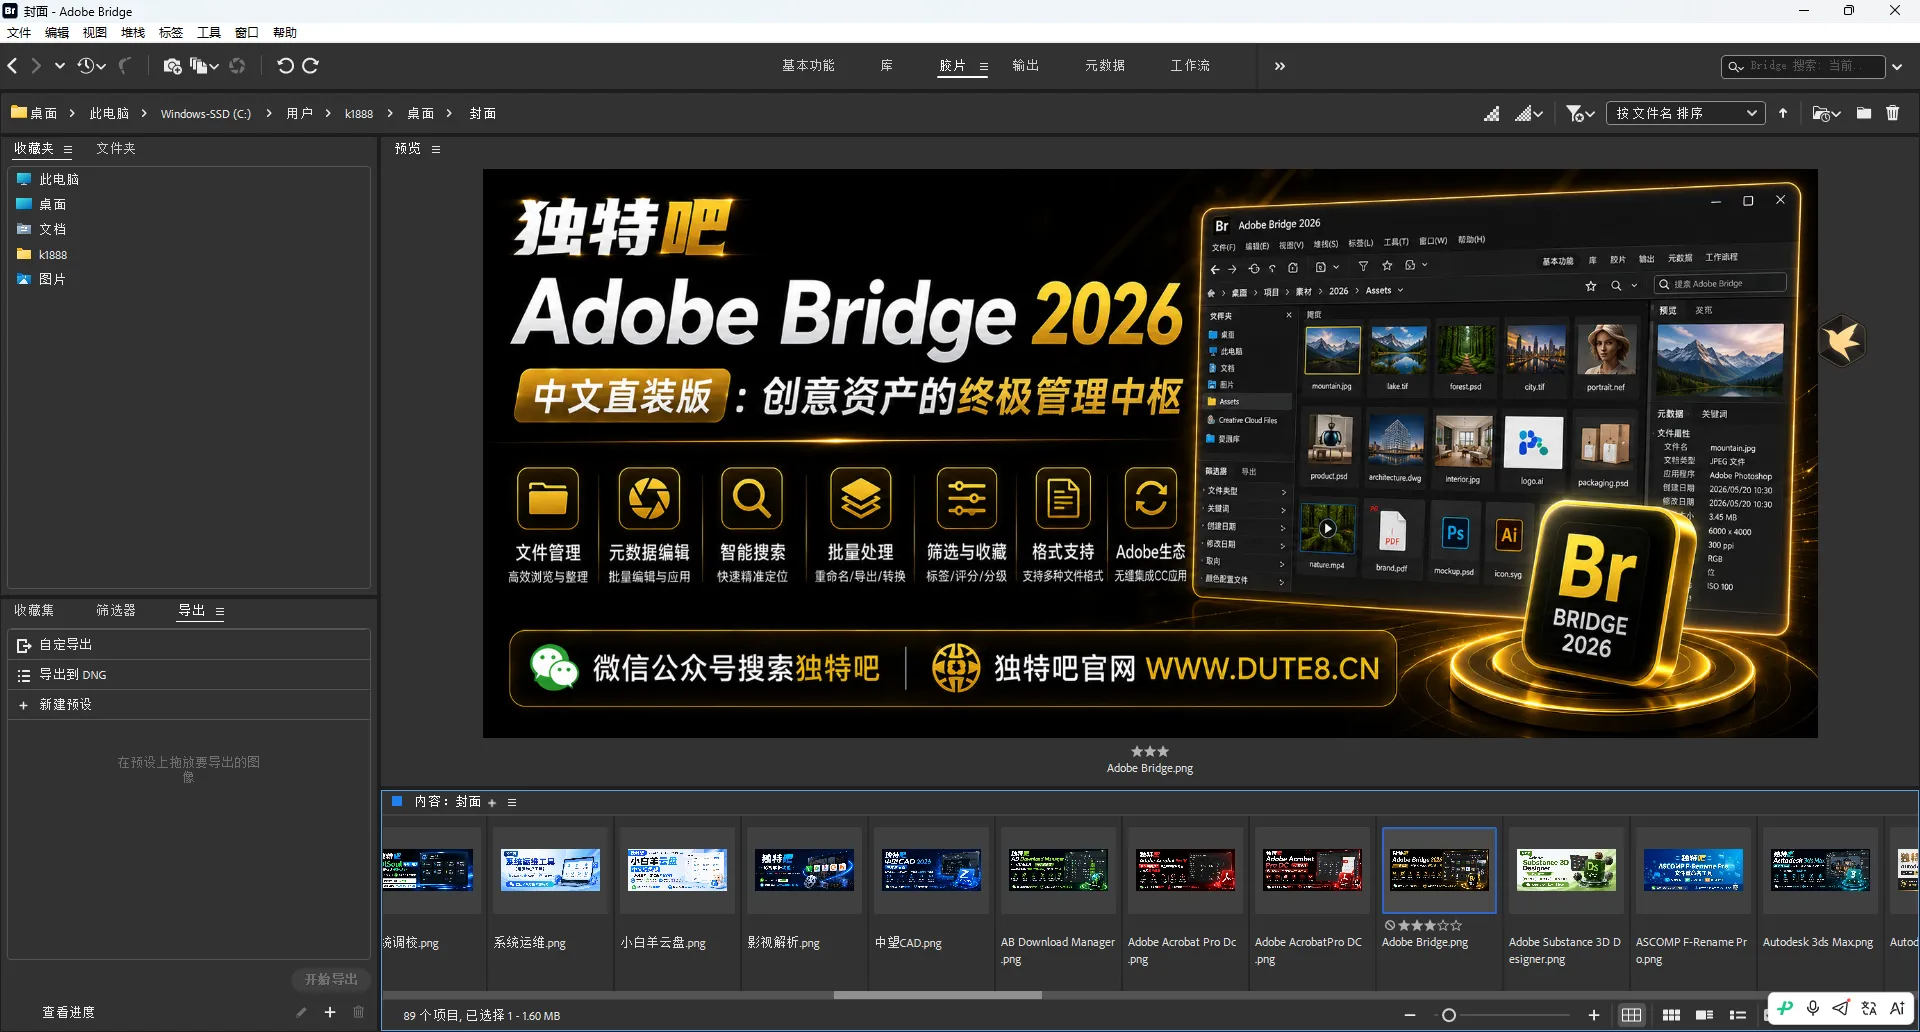Image resolution: width=1920 pixels, height=1032 pixels.
Task: Switch to the 基本功能 workspace
Action: click(808, 65)
